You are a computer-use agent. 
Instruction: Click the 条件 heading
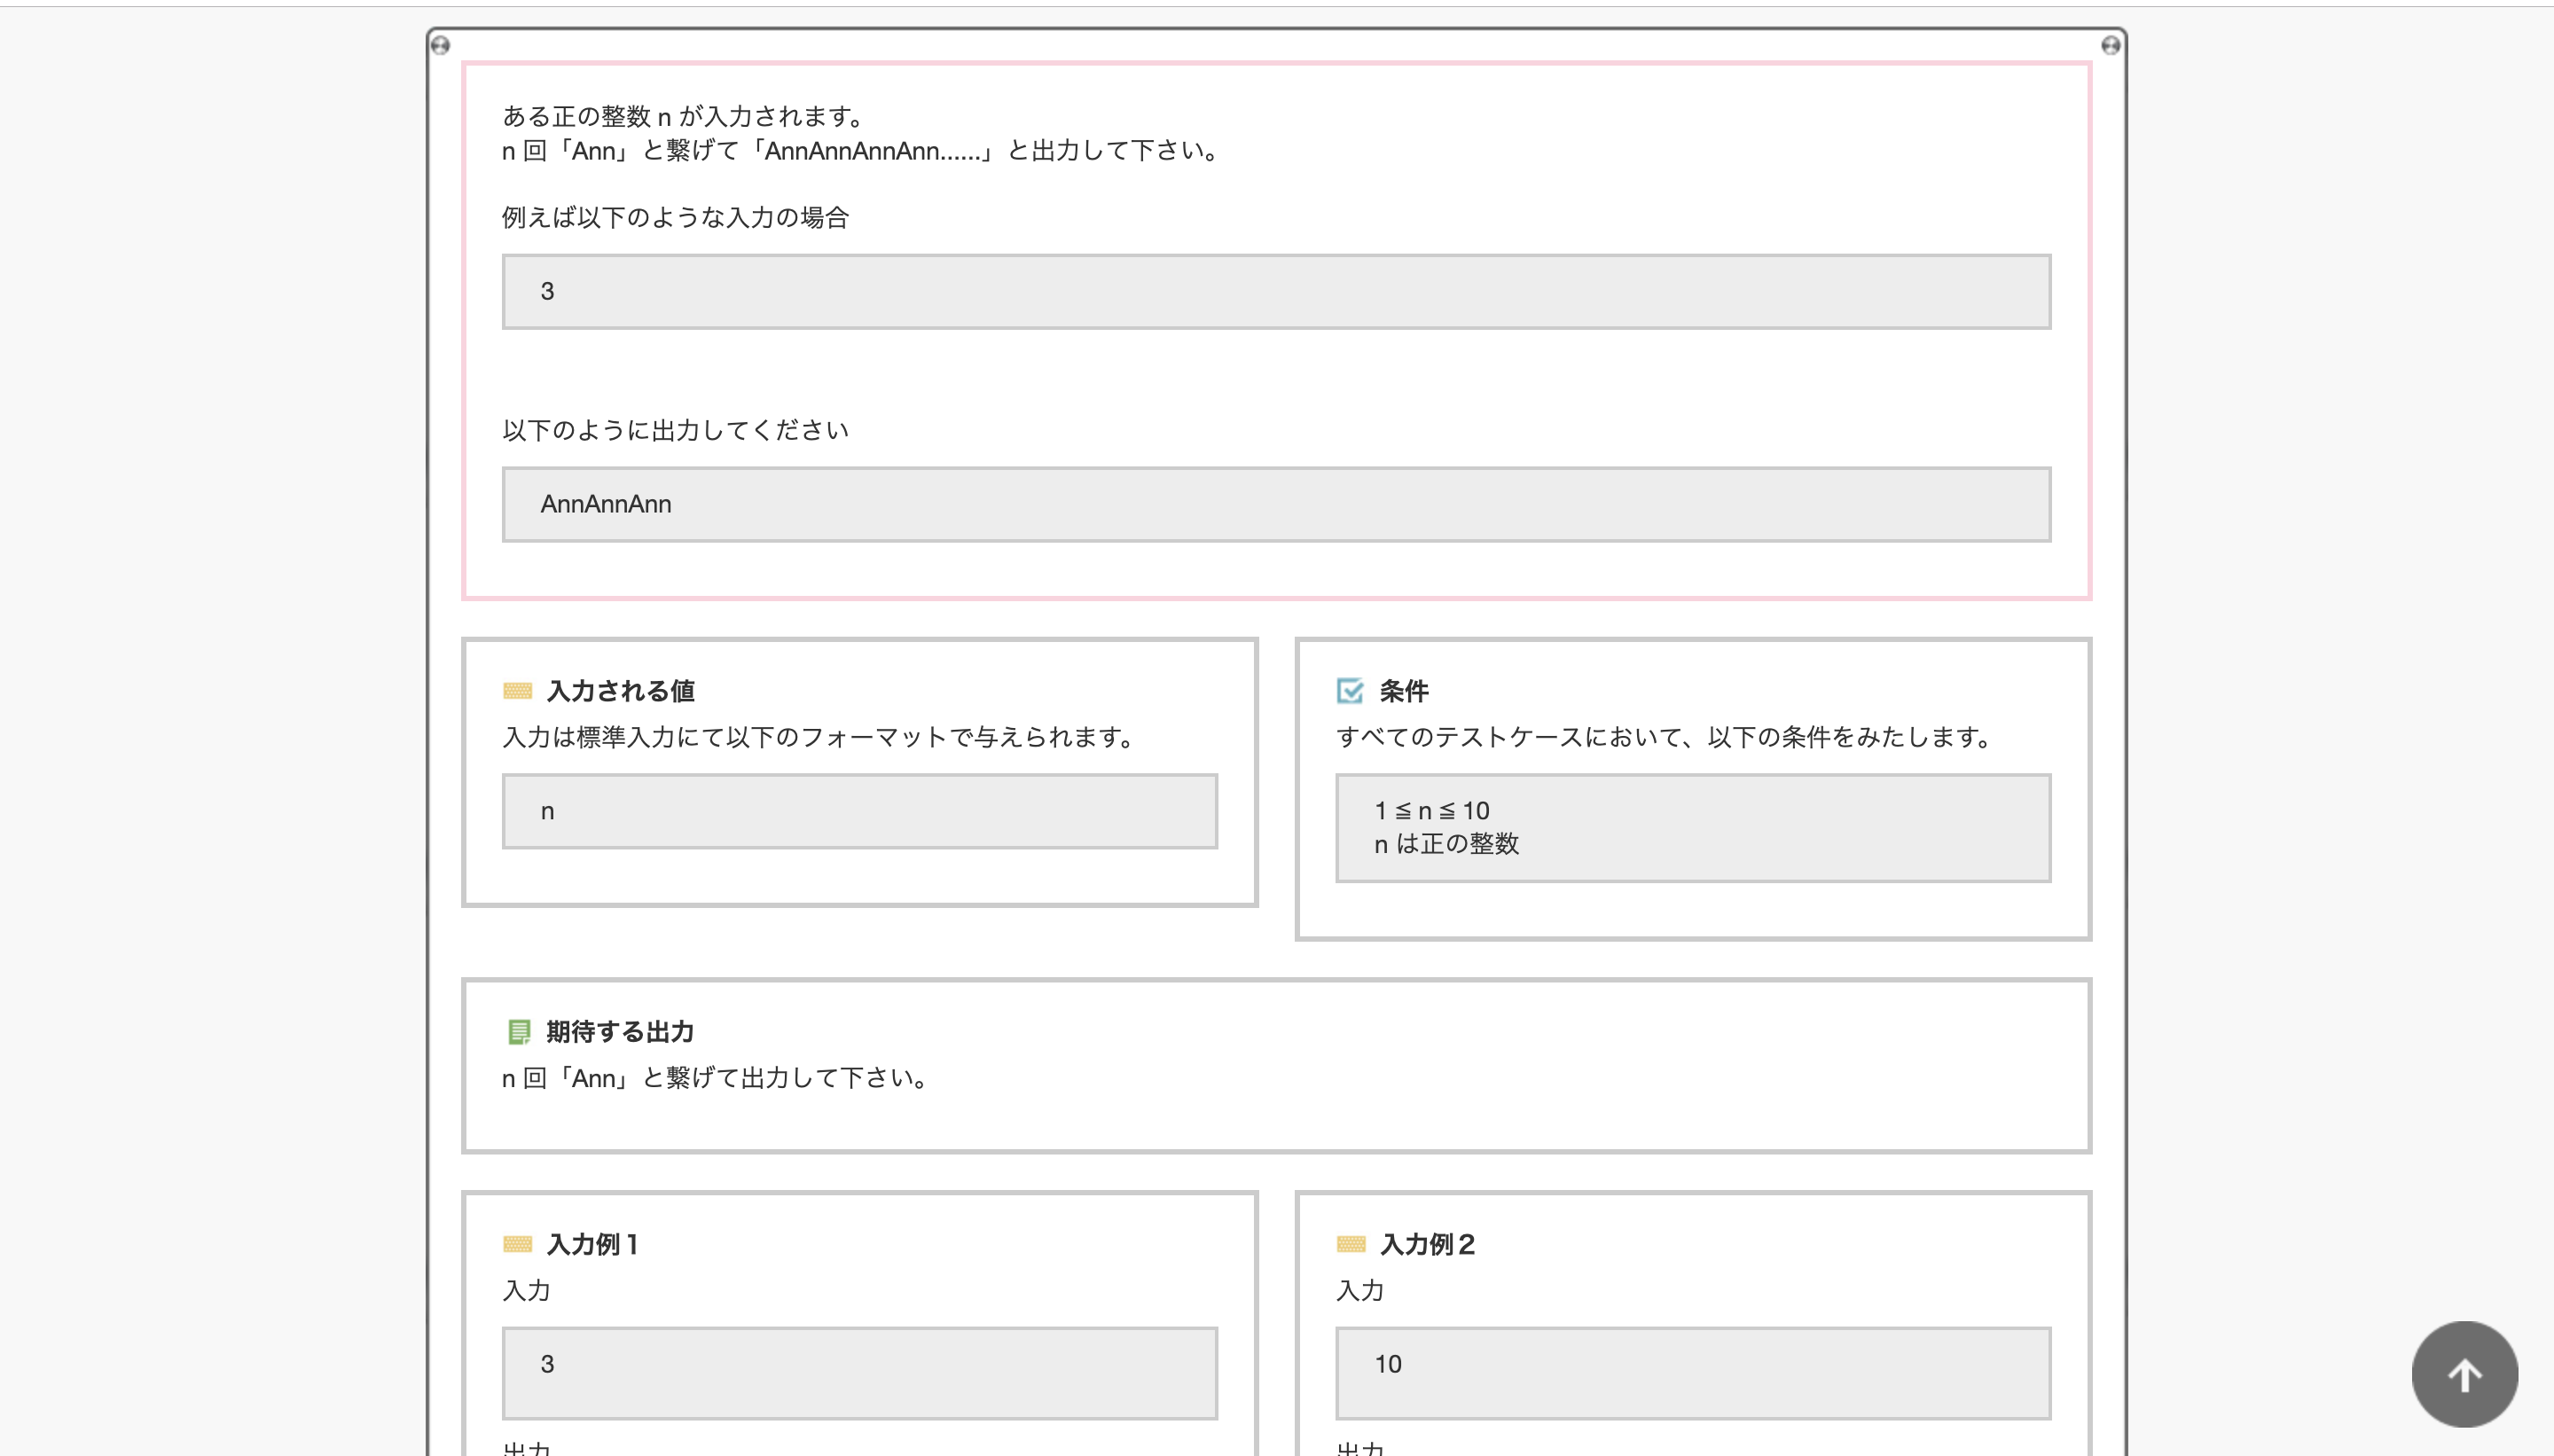coord(1404,691)
